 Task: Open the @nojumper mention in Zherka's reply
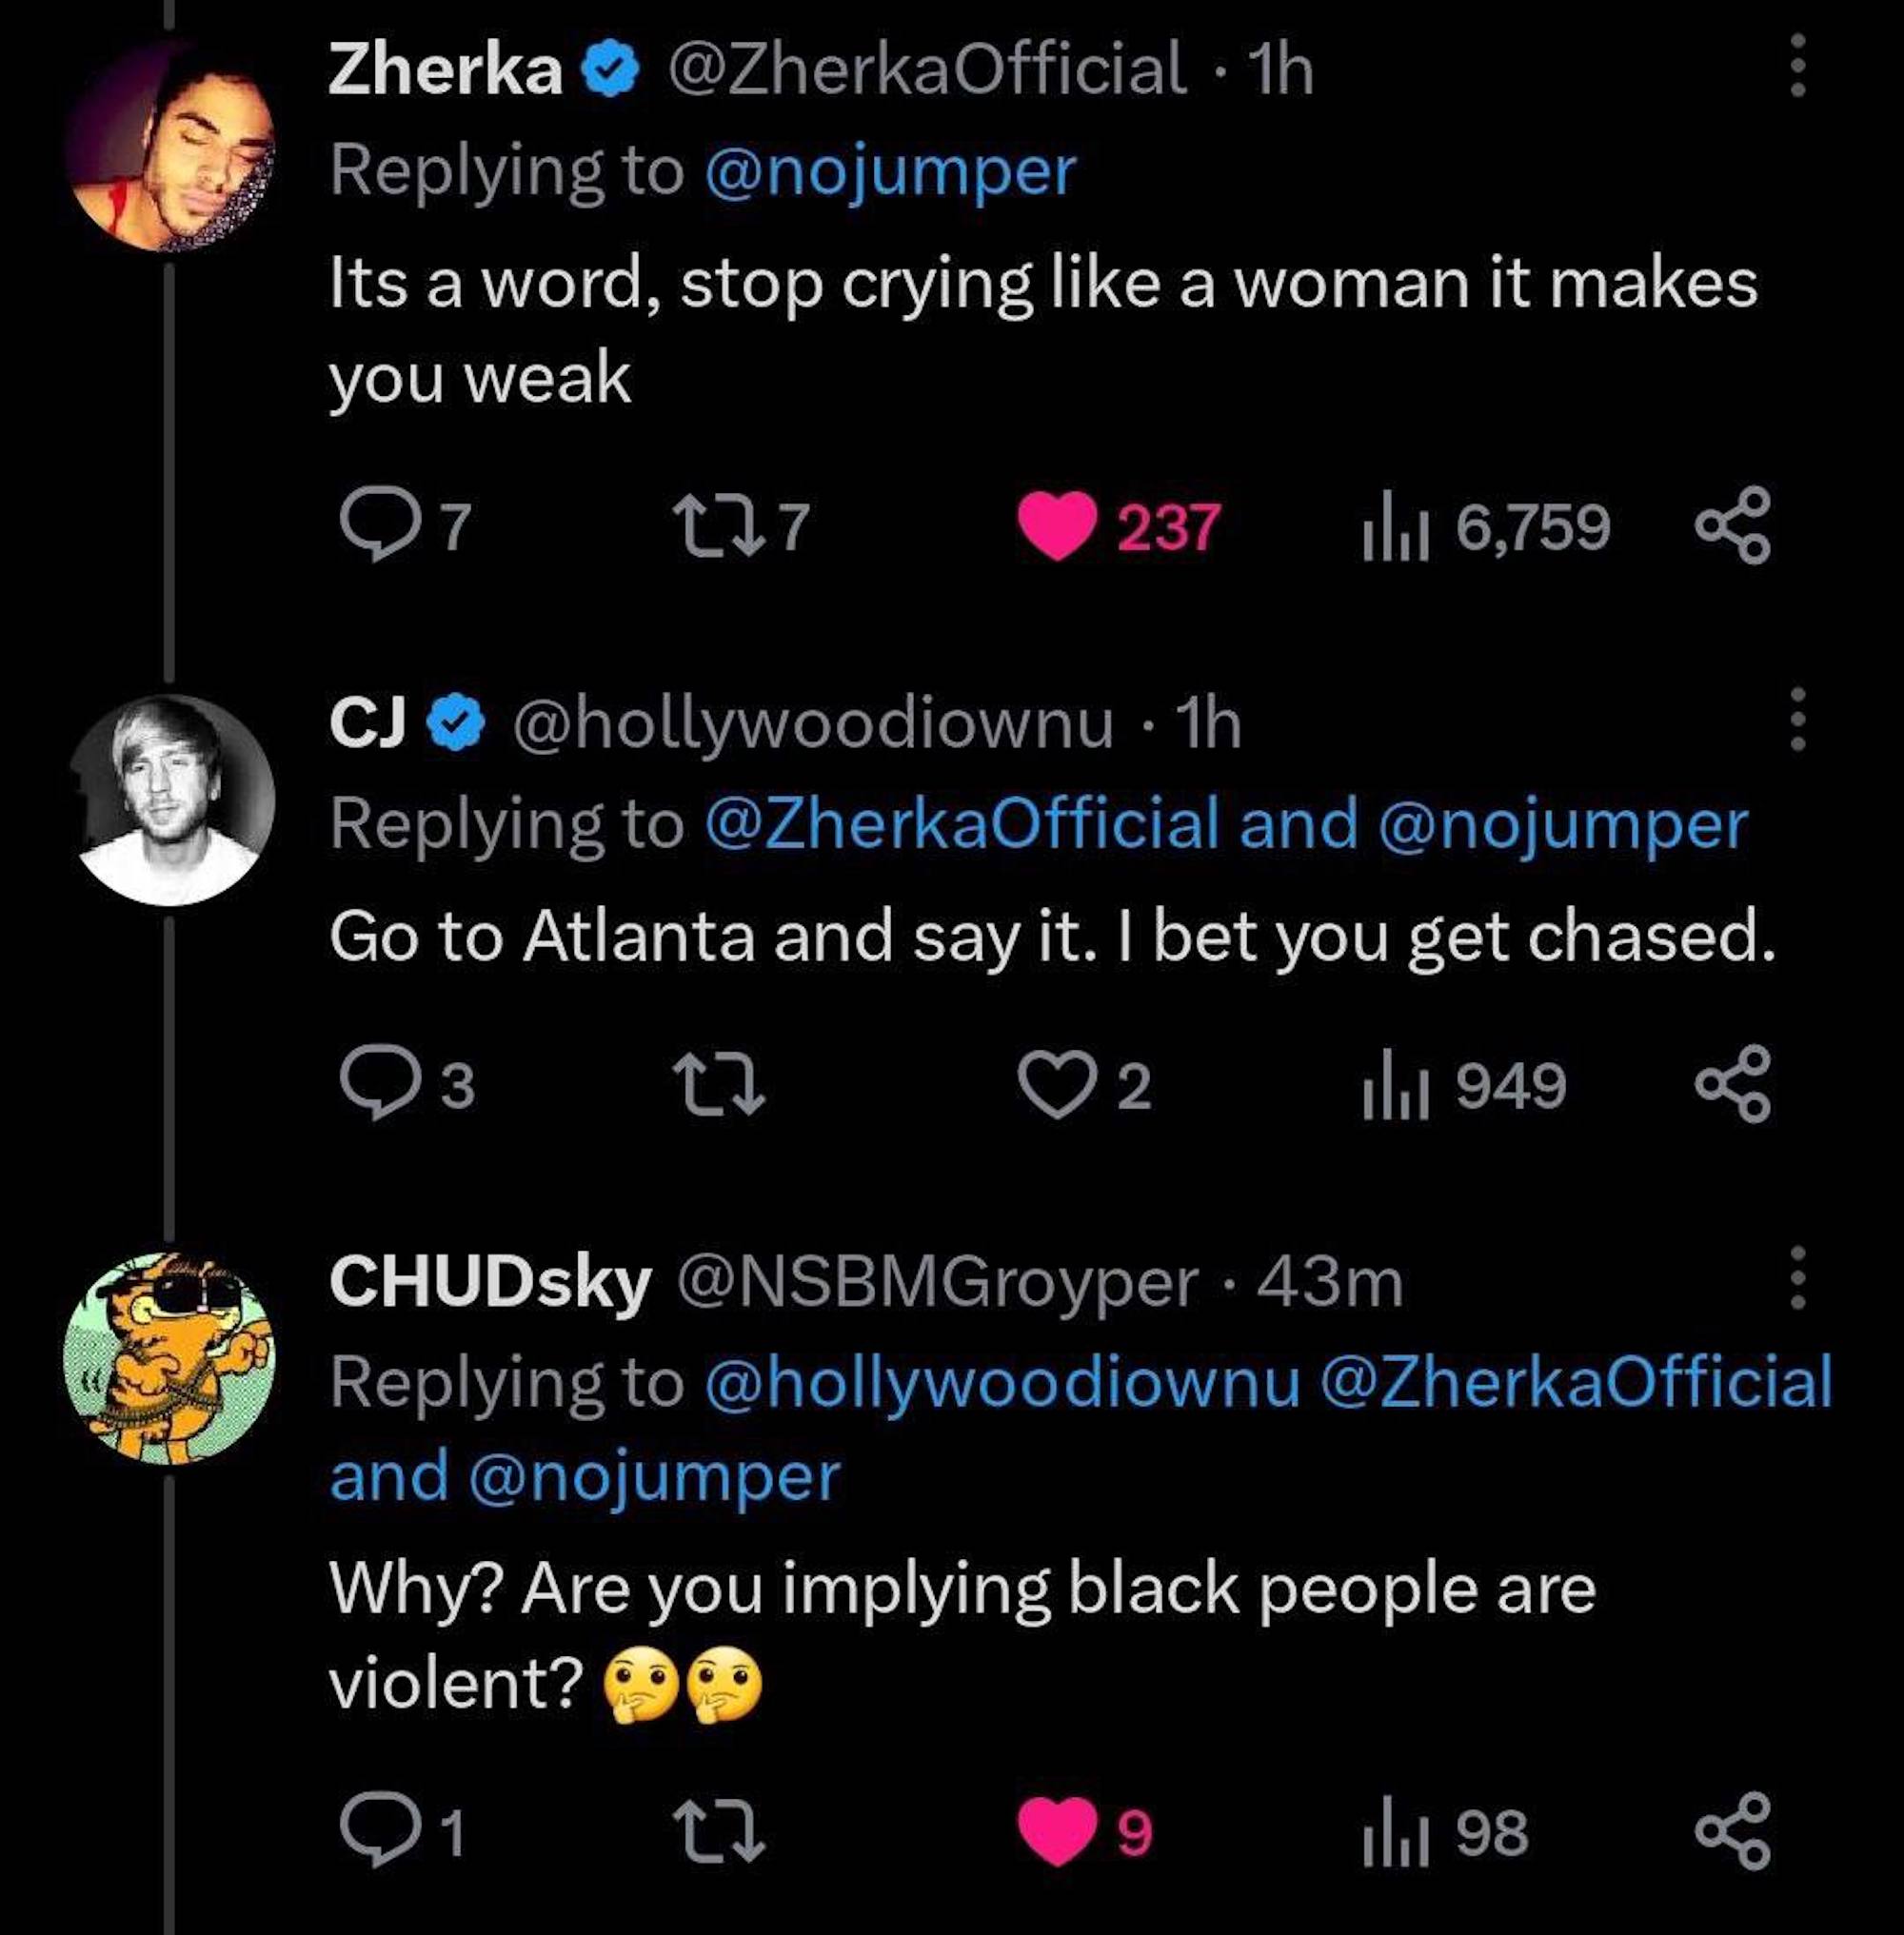[x=890, y=171]
